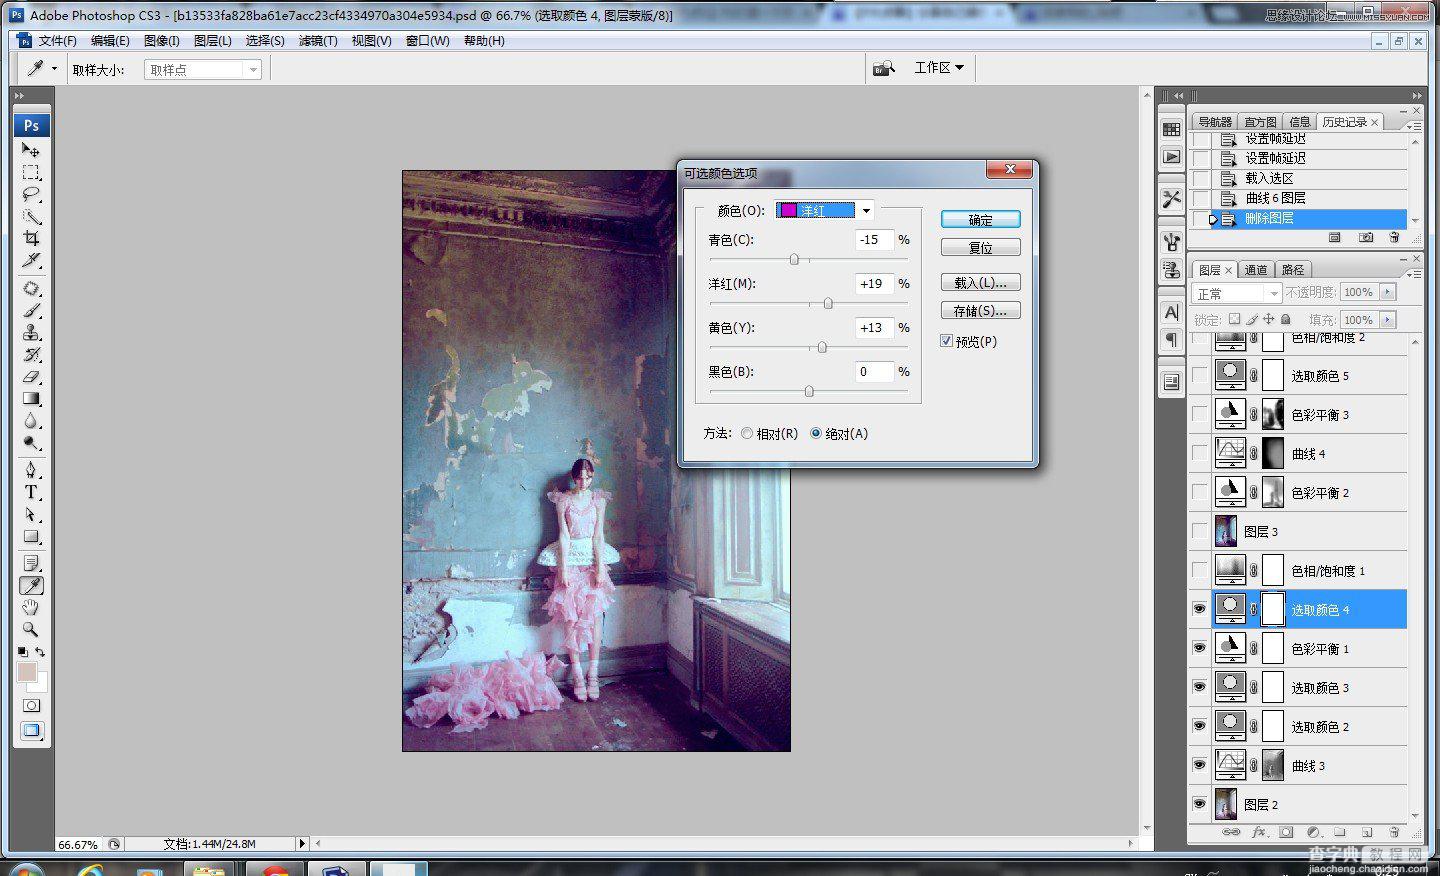Click the 复位 reset button

tap(981, 248)
